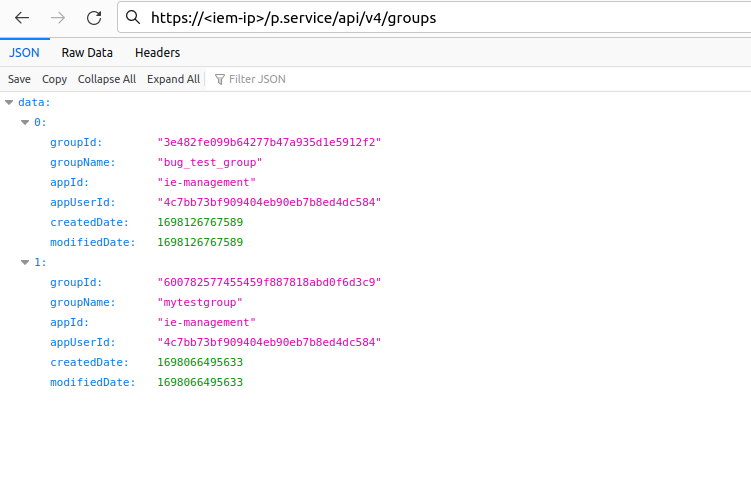
Task: Click the first groupId value string
Action: pos(269,142)
